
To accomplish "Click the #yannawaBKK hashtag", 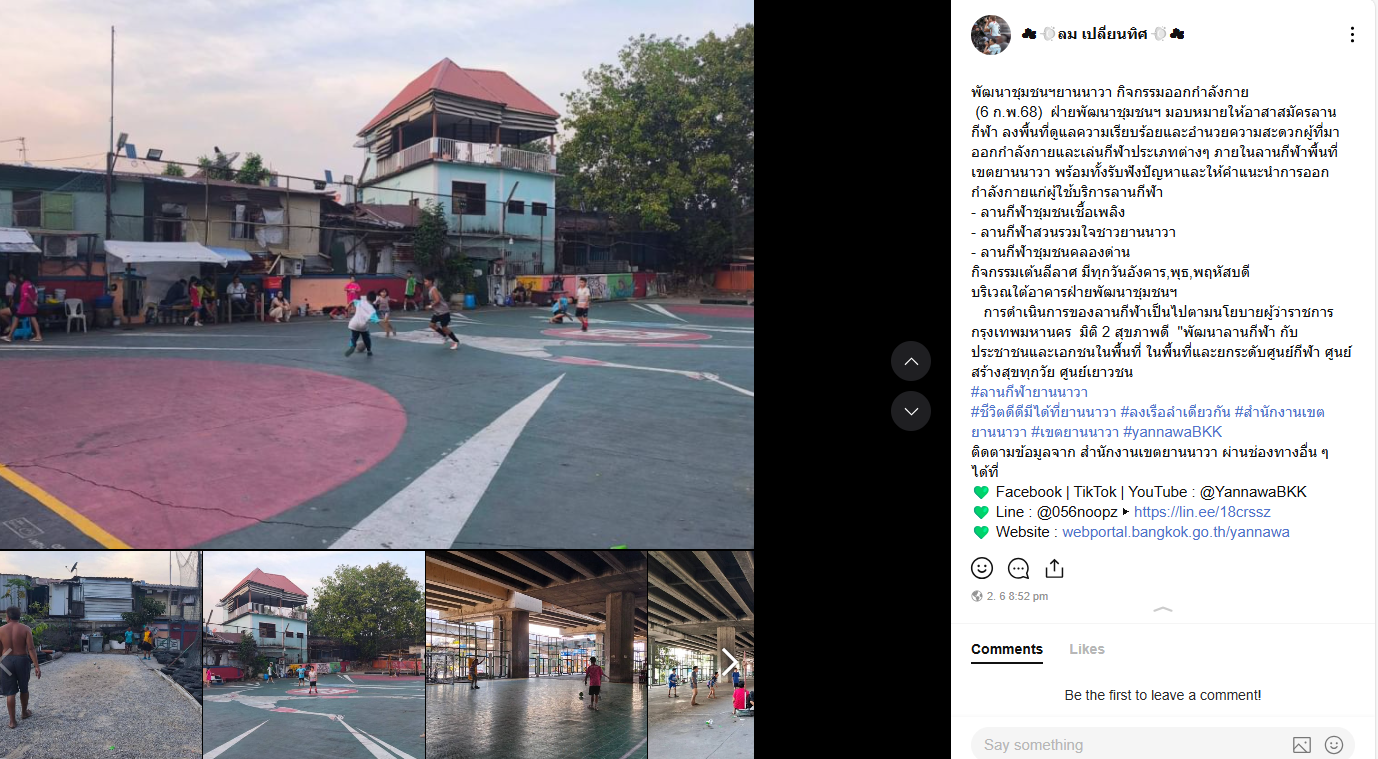I will [1173, 432].
